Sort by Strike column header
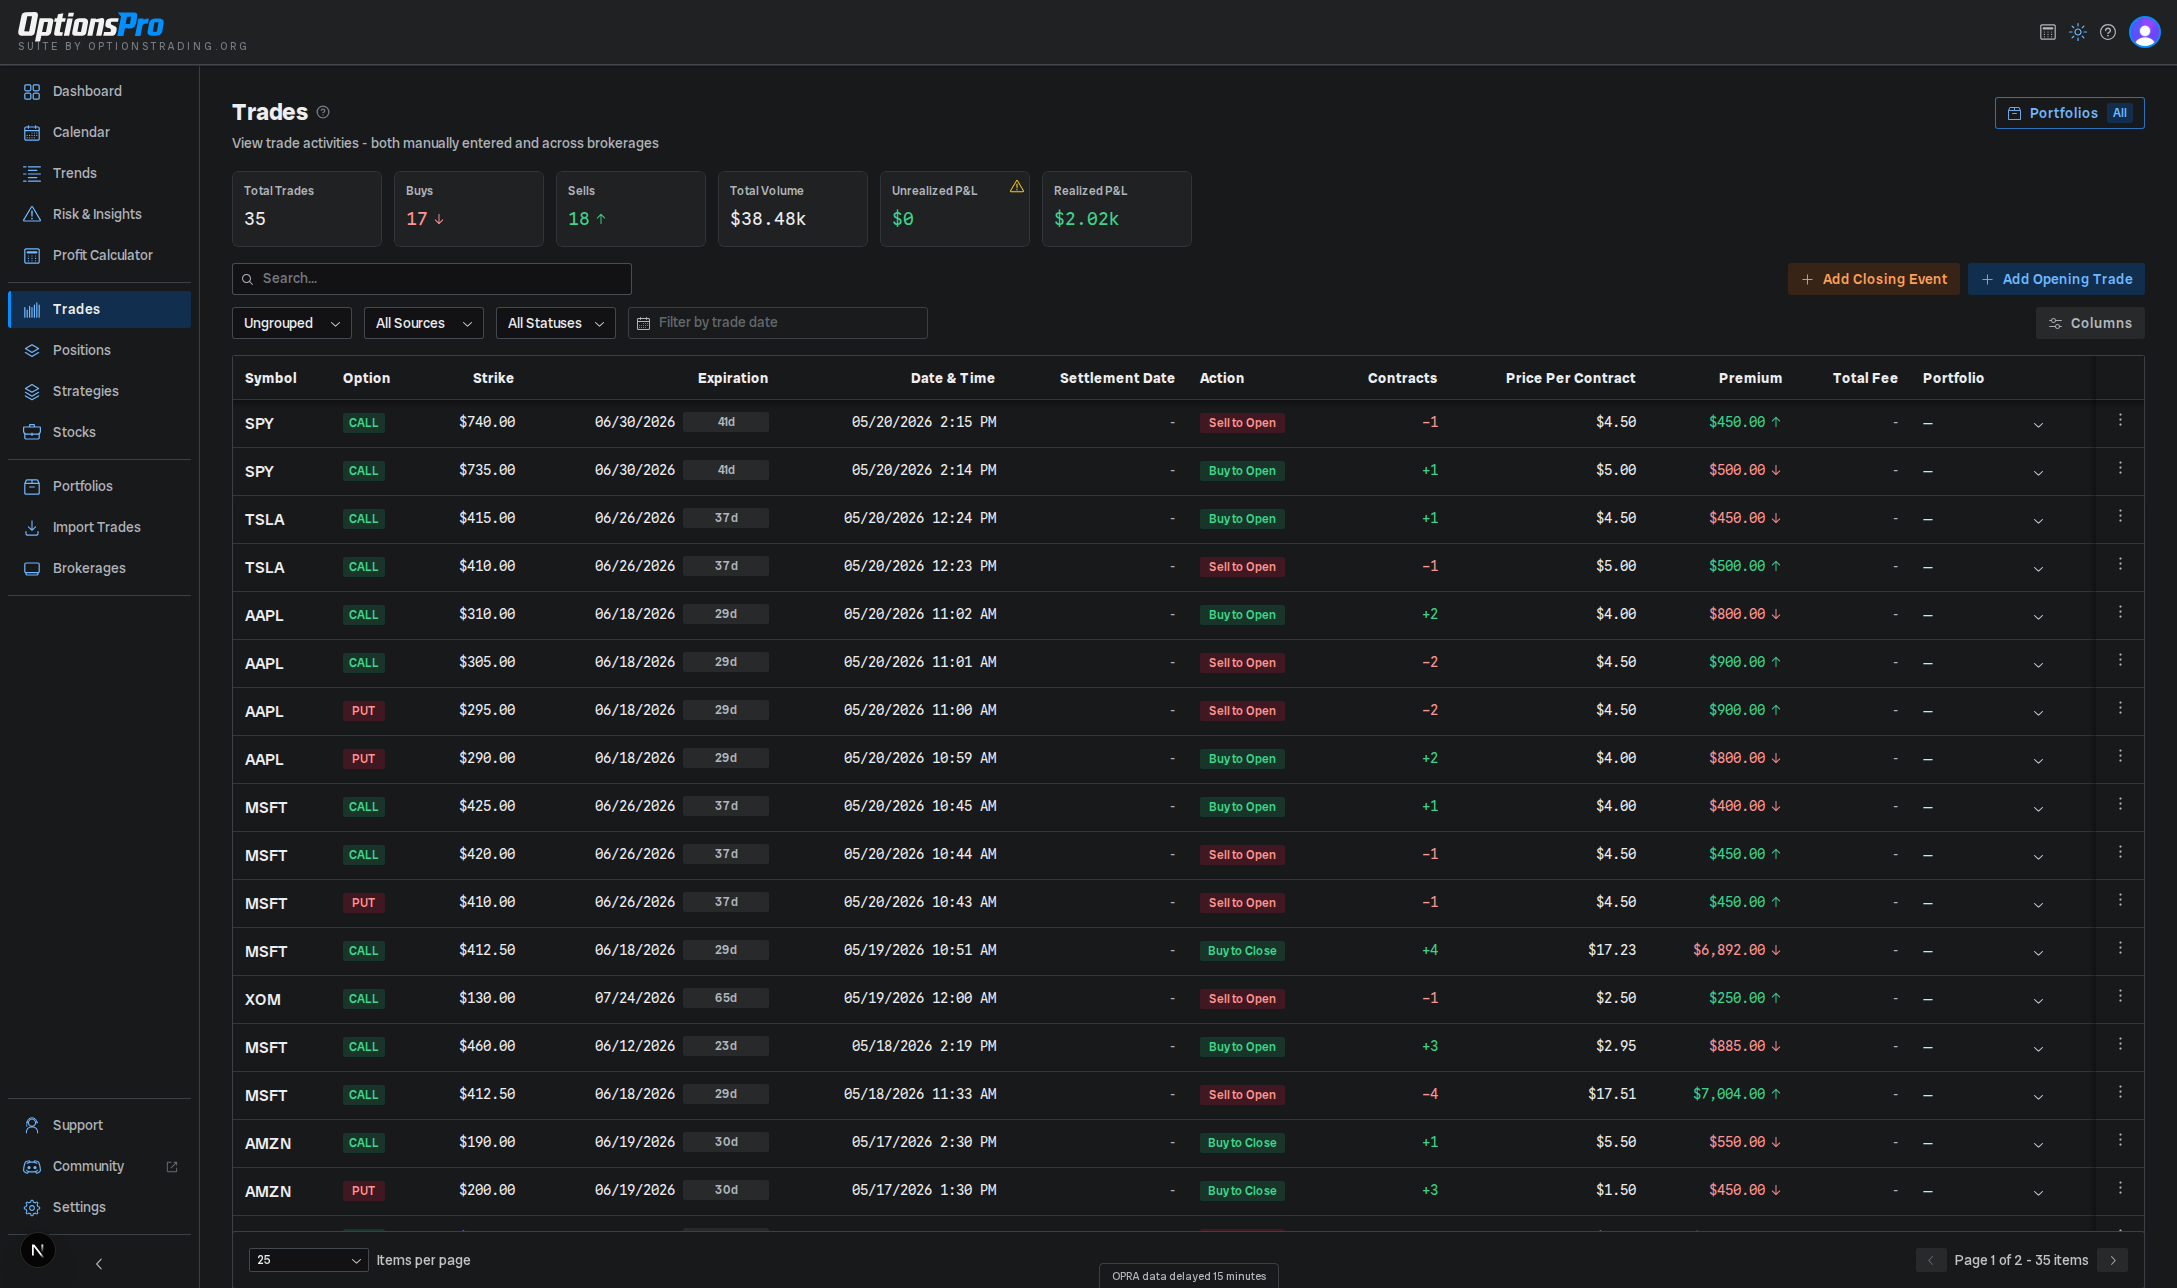Screen dimensions: 2177x1288 [493, 378]
